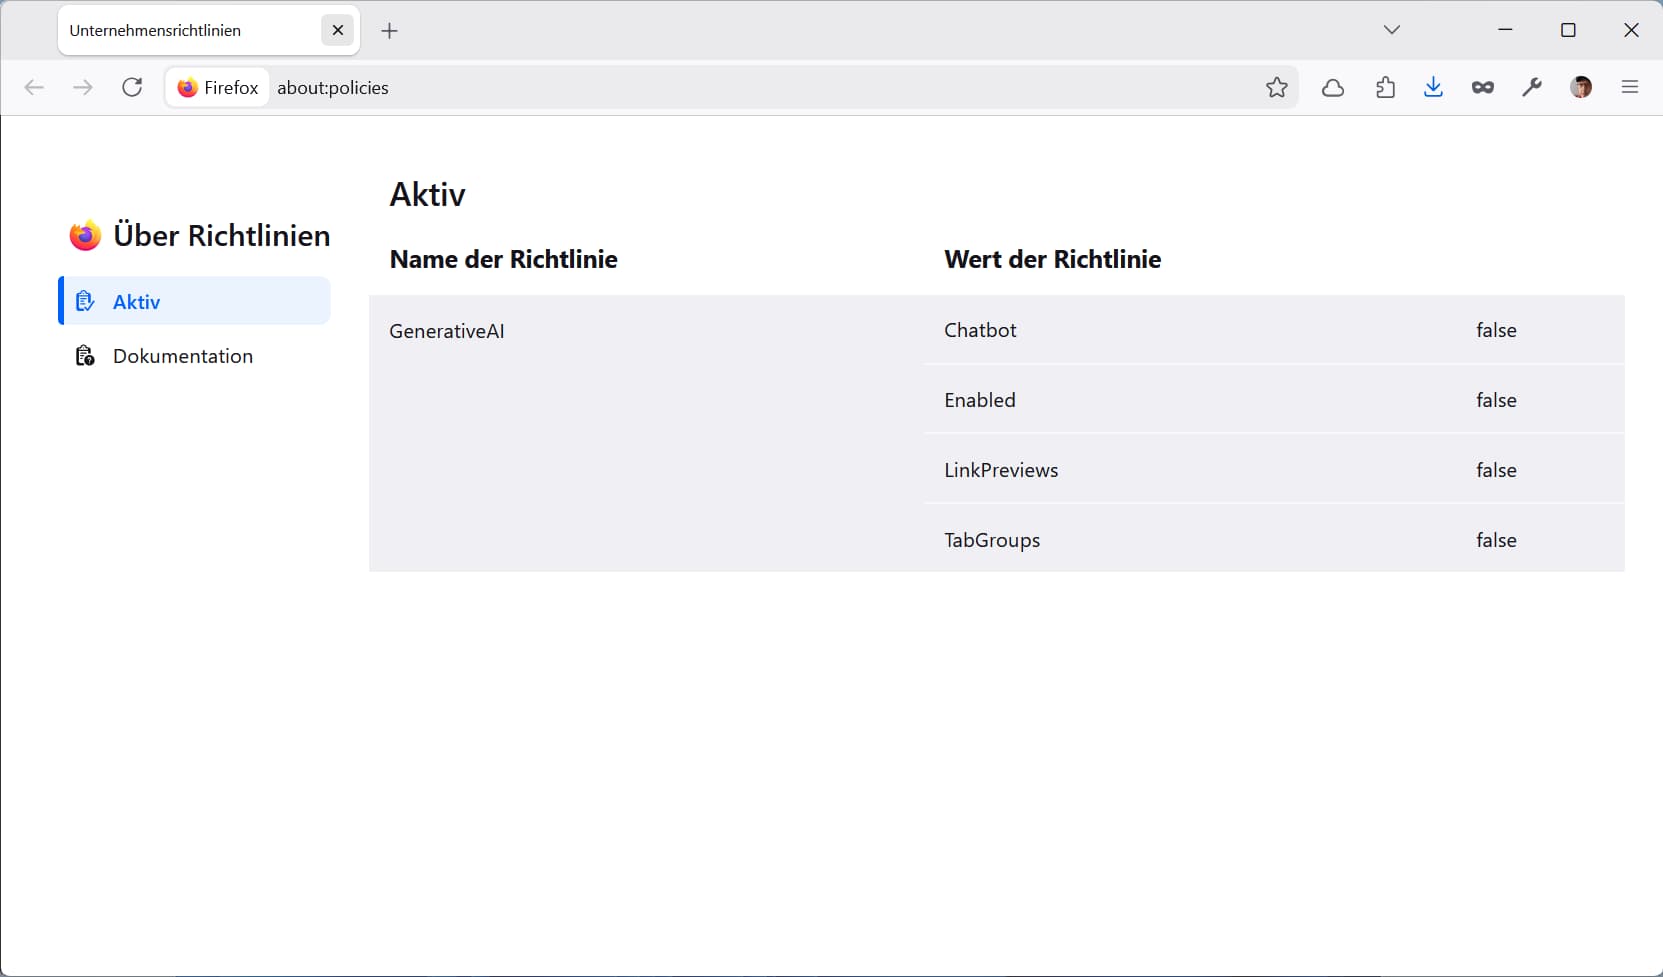Click the Firefox identity box in address bar
Screen dimensions: 1663x977
(x=218, y=88)
